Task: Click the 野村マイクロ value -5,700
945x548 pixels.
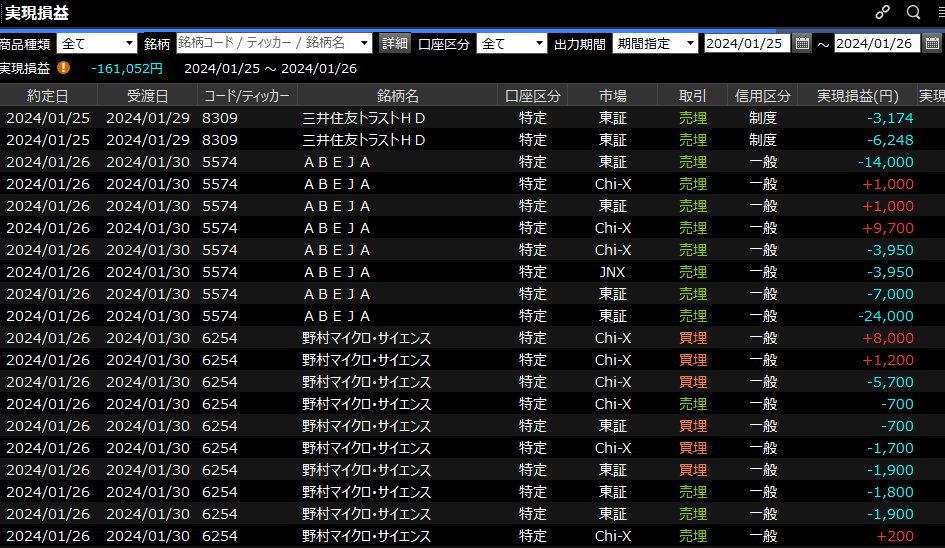Action: tap(890, 382)
